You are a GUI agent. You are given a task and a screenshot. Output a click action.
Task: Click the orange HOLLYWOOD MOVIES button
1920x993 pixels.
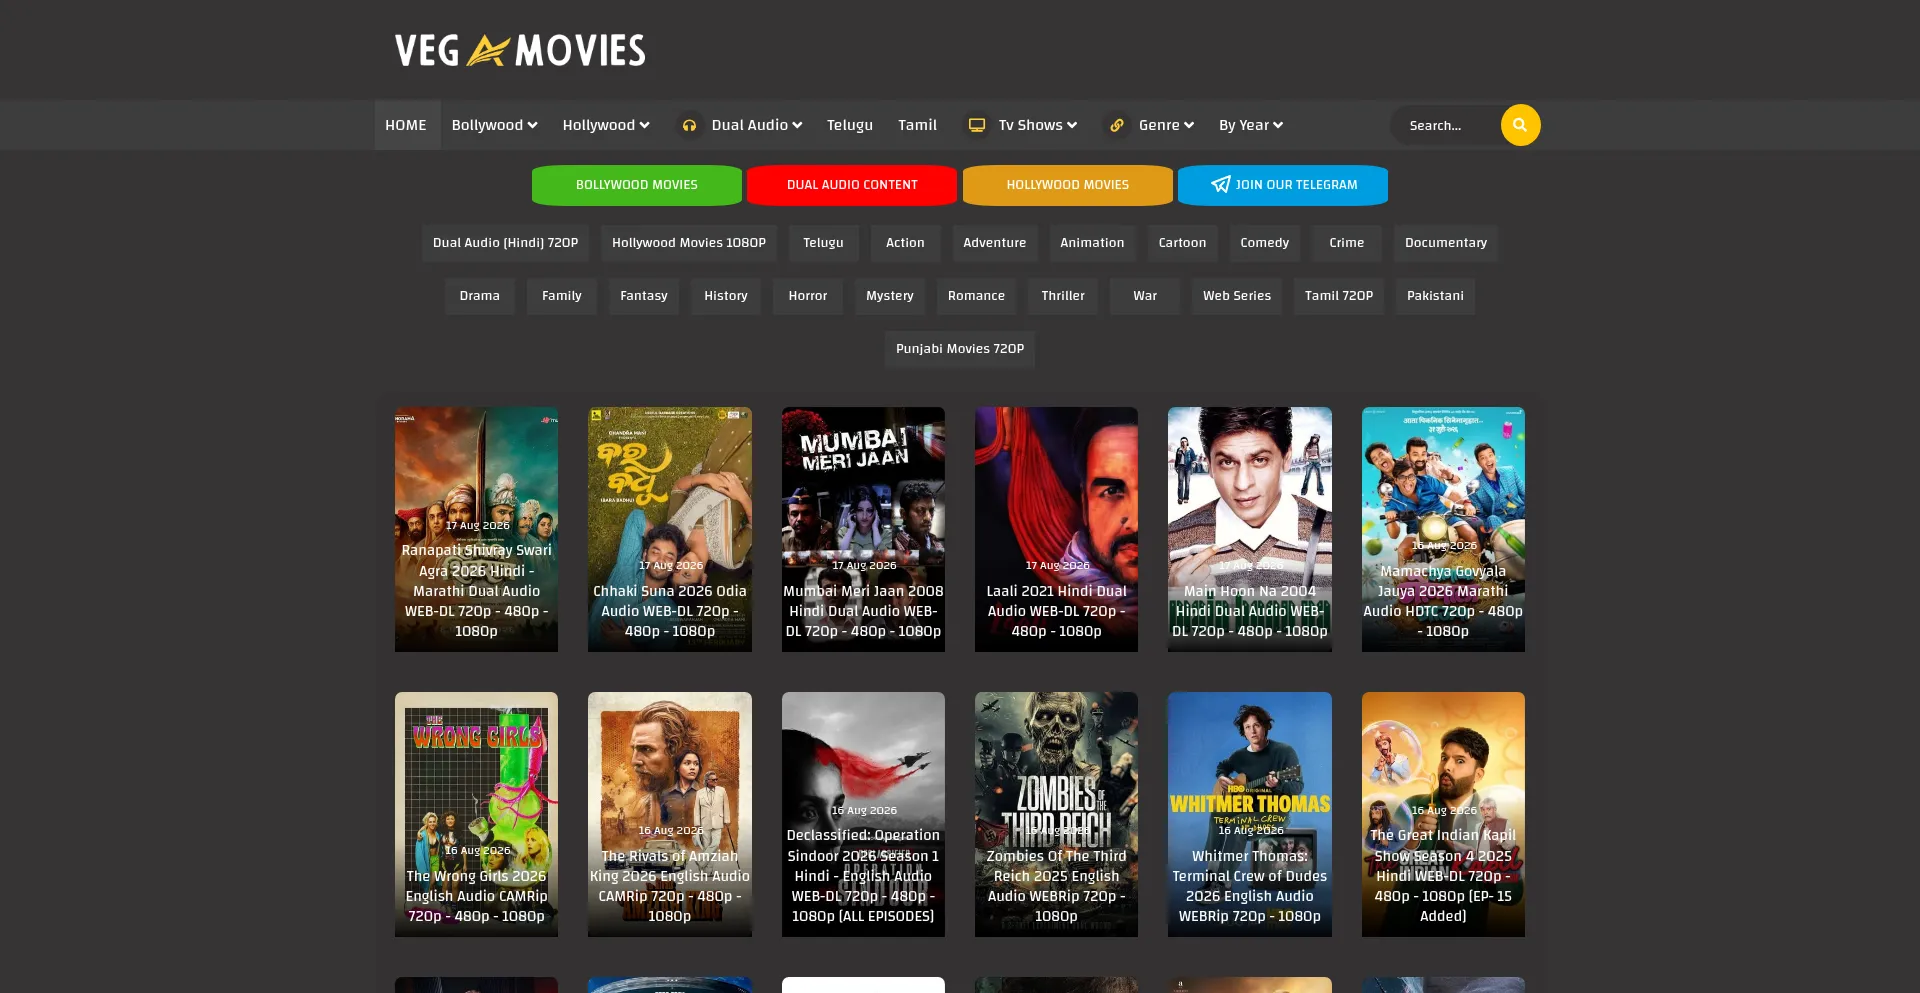[x=1068, y=185]
